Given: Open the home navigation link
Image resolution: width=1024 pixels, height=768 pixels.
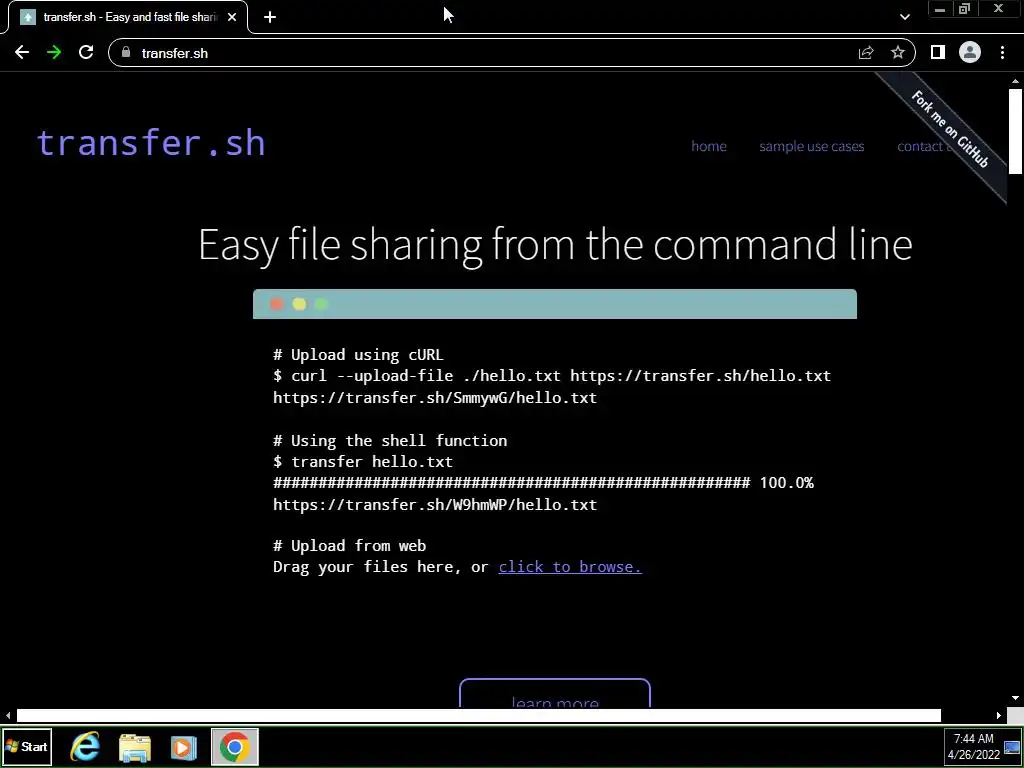Looking at the screenshot, I should click(709, 146).
